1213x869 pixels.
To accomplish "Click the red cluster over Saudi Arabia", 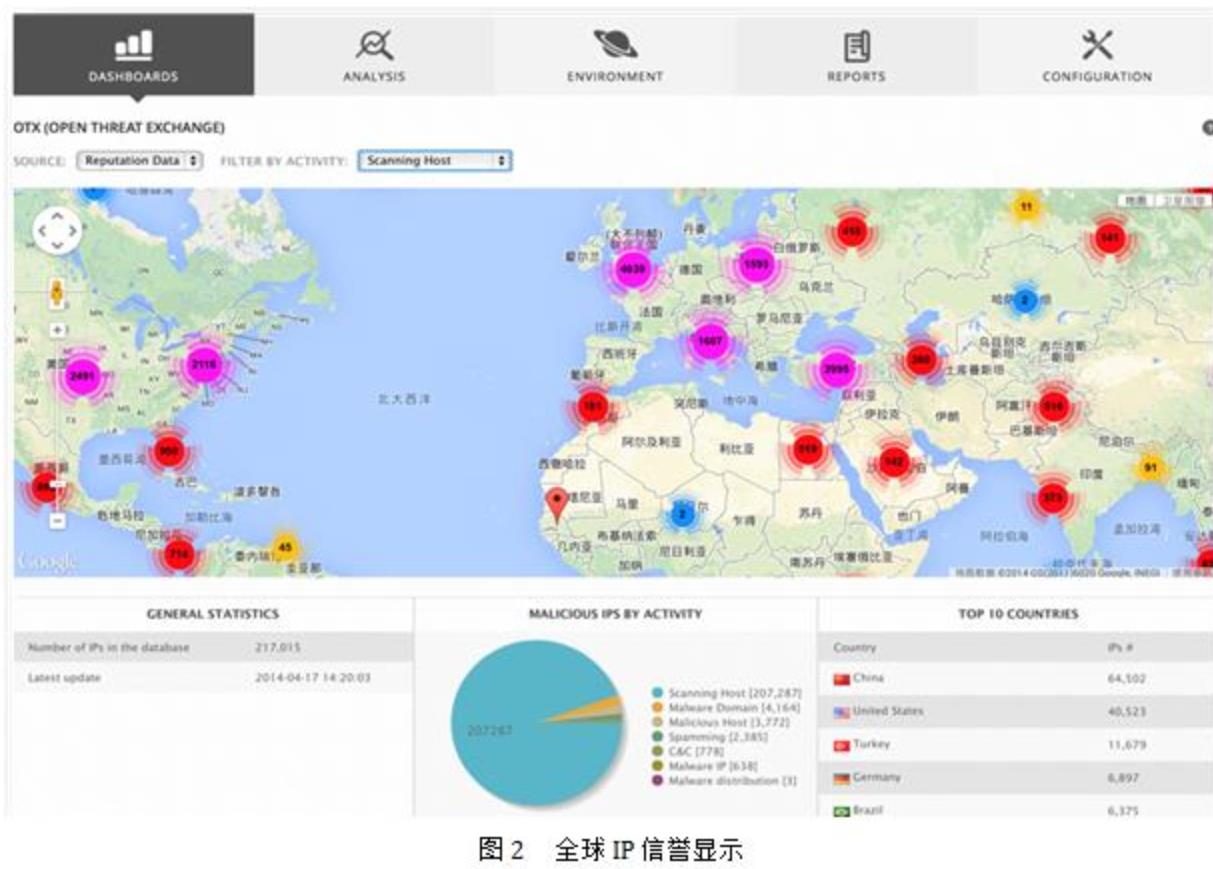I will (x=893, y=462).
